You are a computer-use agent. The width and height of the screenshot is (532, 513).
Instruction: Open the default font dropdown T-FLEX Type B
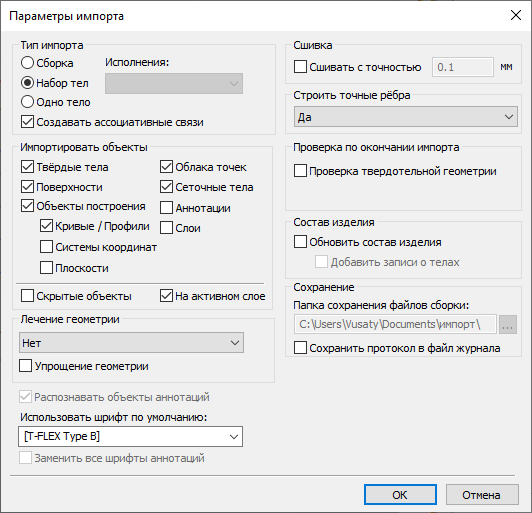[x=131, y=436]
